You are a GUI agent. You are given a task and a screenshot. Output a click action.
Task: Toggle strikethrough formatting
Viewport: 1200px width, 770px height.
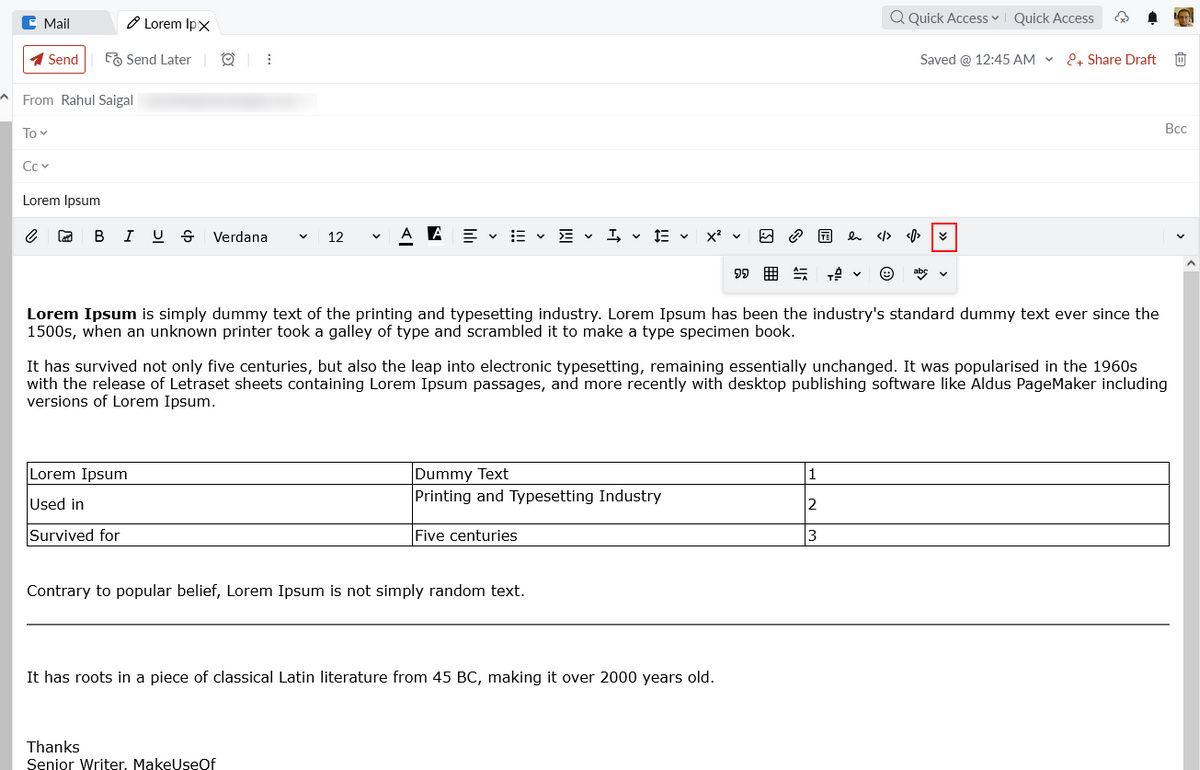tap(188, 236)
